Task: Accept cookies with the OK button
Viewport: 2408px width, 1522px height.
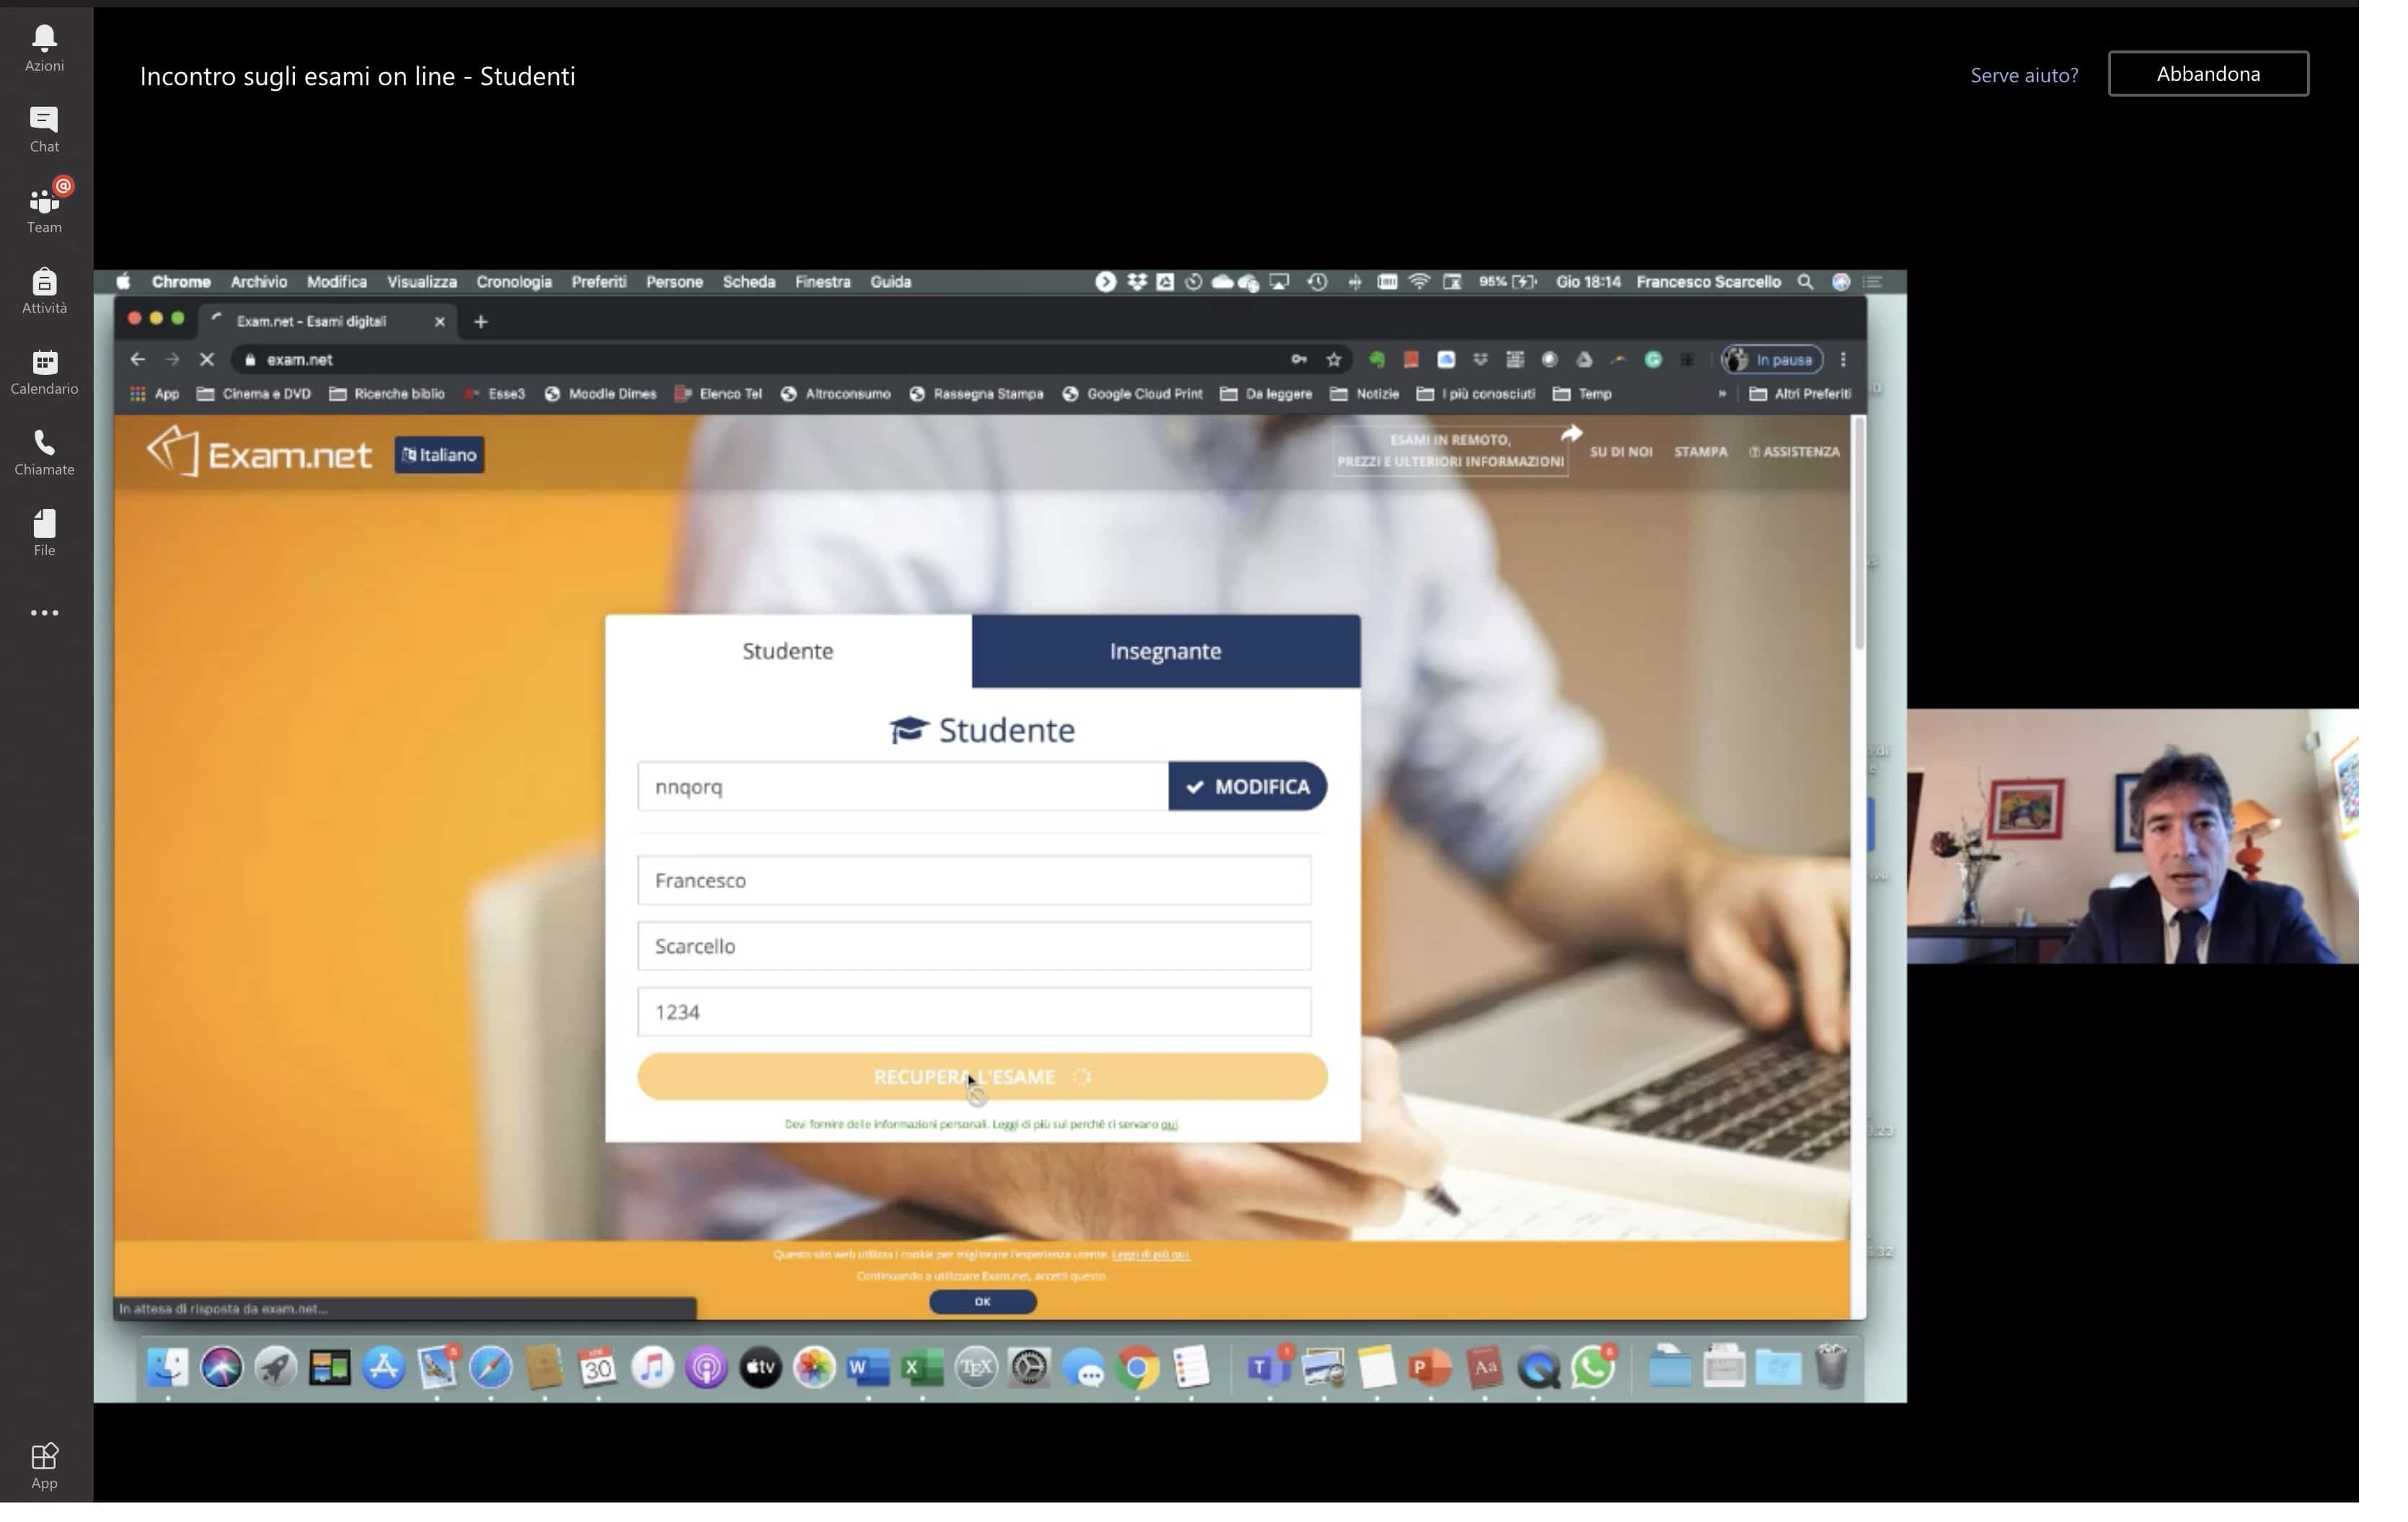Action: pos(982,1301)
